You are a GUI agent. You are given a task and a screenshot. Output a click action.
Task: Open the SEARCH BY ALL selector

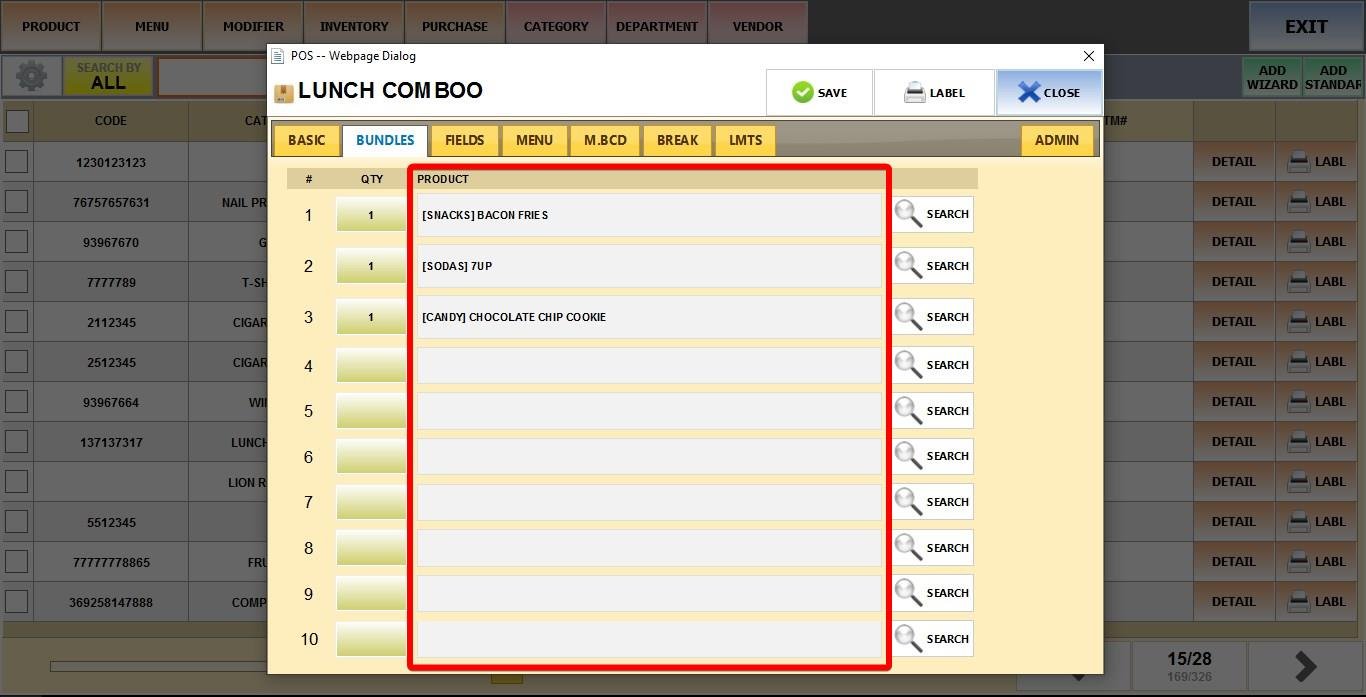click(108, 77)
